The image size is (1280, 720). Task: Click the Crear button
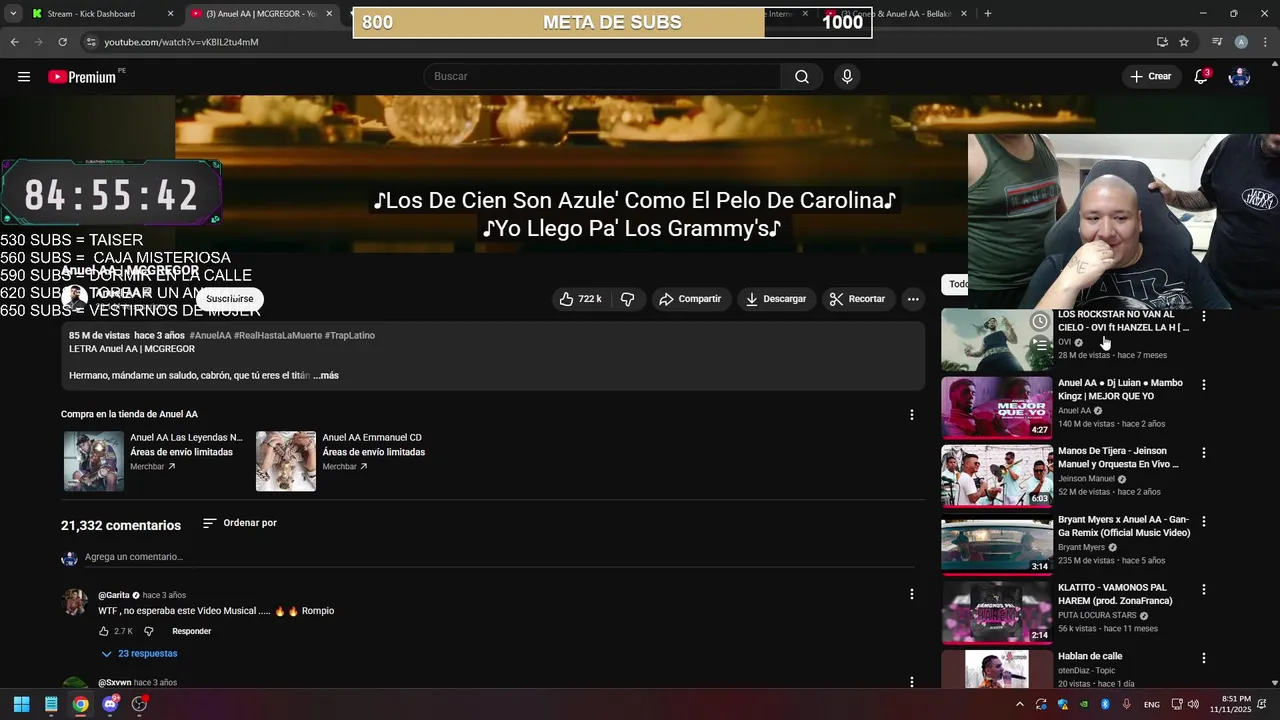tap(1150, 77)
